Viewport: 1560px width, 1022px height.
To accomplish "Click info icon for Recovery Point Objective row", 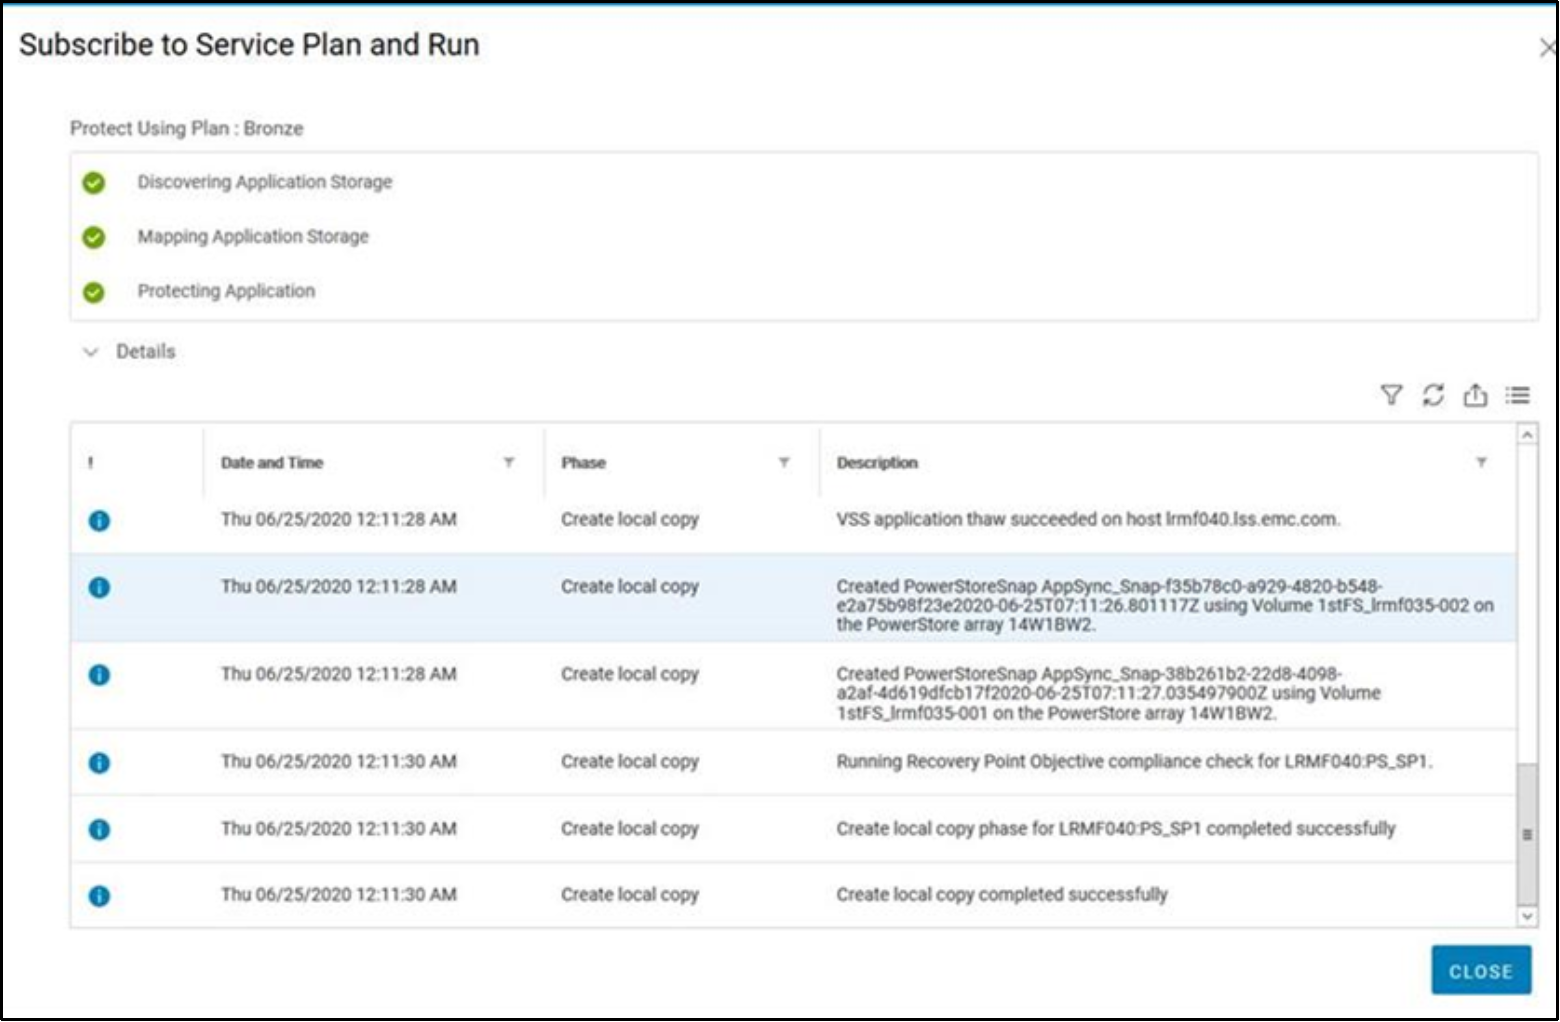I will click(x=99, y=763).
